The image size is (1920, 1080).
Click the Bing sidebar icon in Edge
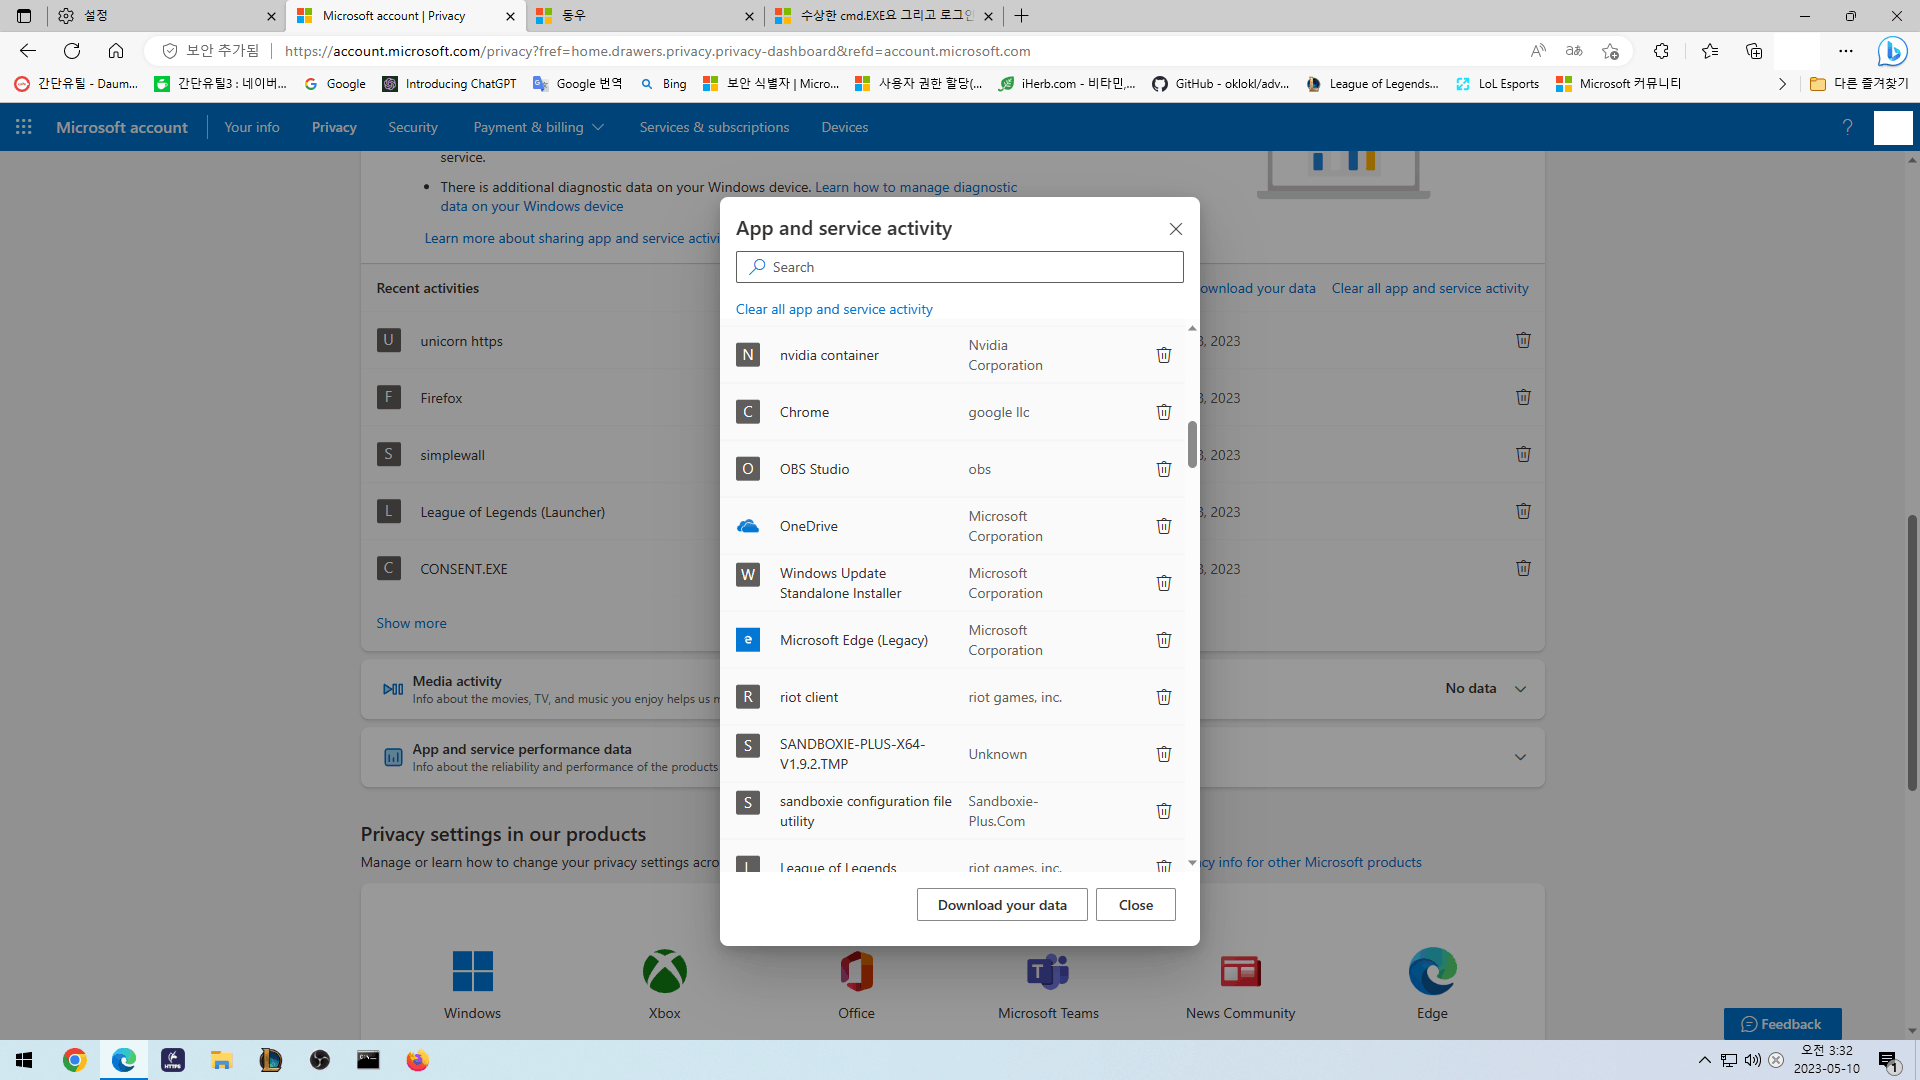[x=1892, y=51]
